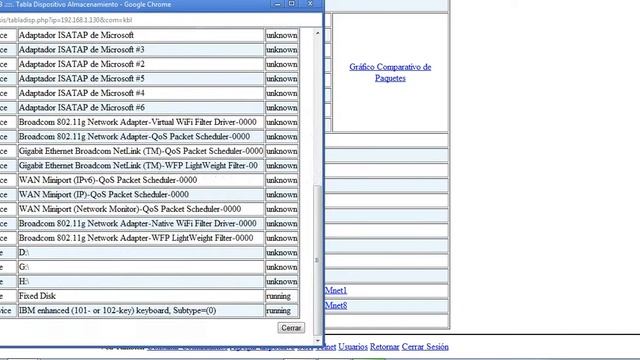Click 'unknown' status of Virtual WiFi Filter row
Viewport: 640px width, 360px height.
point(282,122)
